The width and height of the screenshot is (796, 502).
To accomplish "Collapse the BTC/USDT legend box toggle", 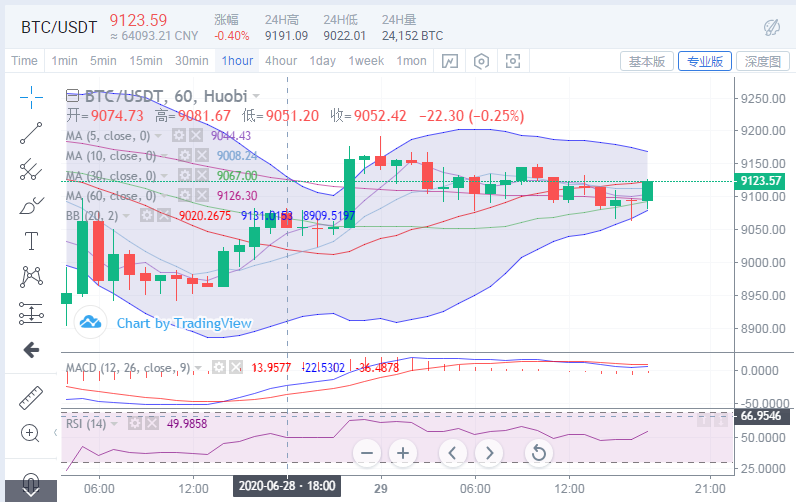I will (72, 96).
